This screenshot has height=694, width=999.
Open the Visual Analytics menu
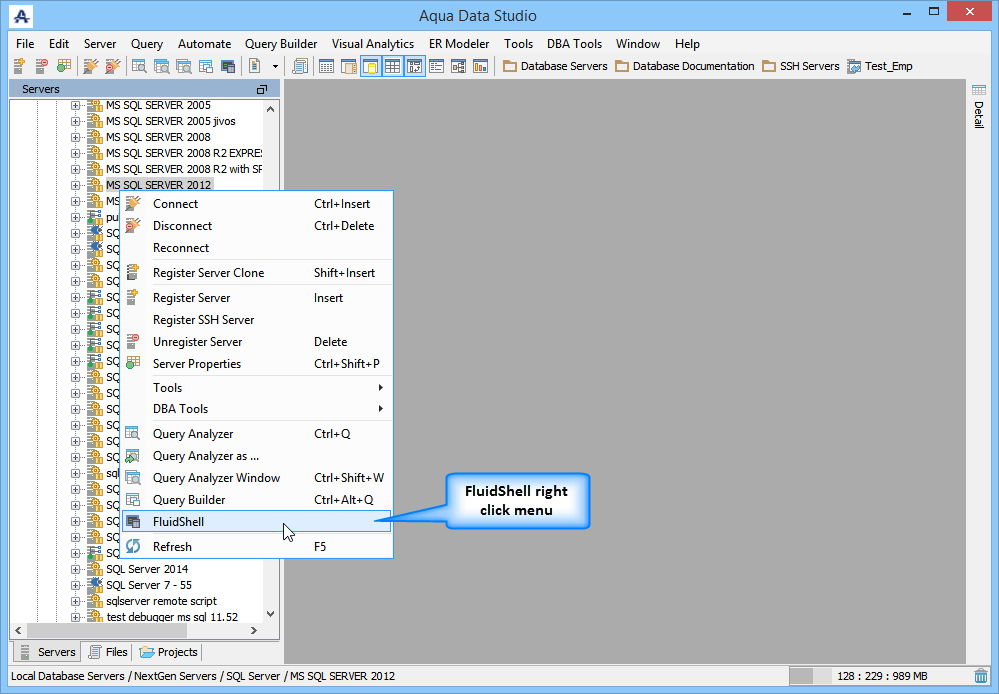[x=373, y=44]
